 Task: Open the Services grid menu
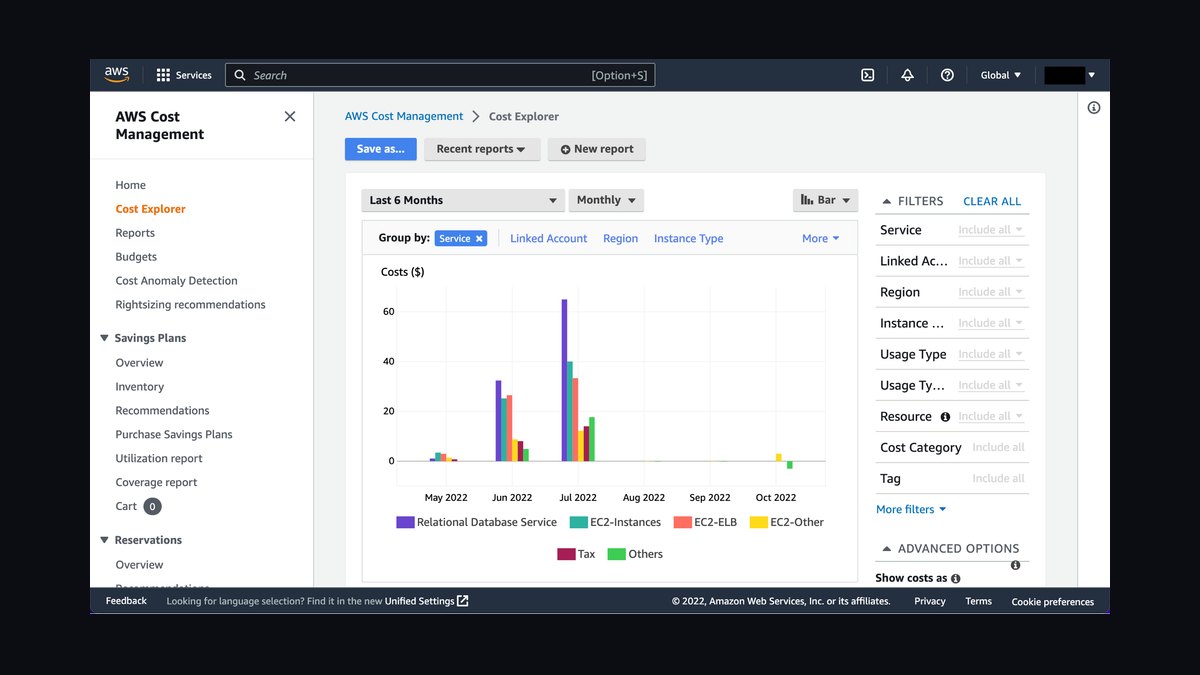click(x=184, y=75)
